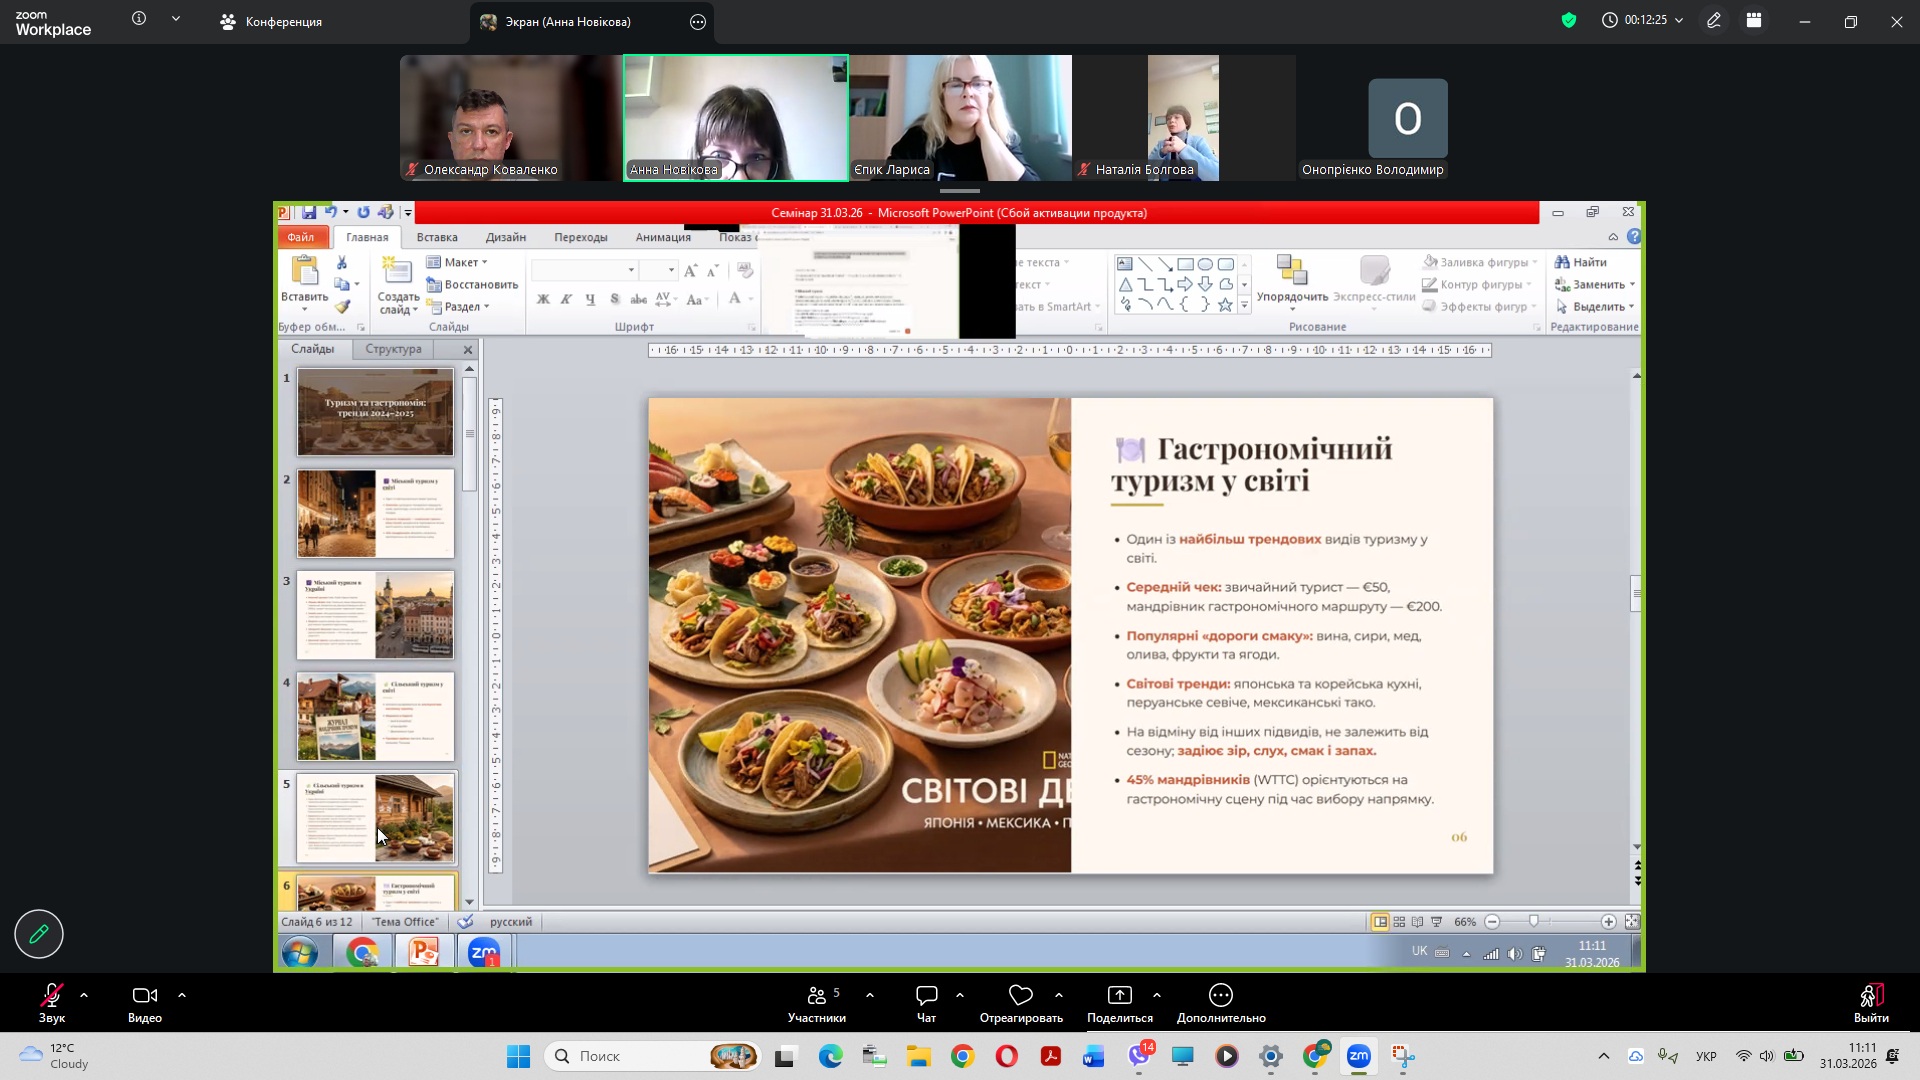
Task: Expand the meeting timer dropdown arrow
Action: click(1679, 20)
